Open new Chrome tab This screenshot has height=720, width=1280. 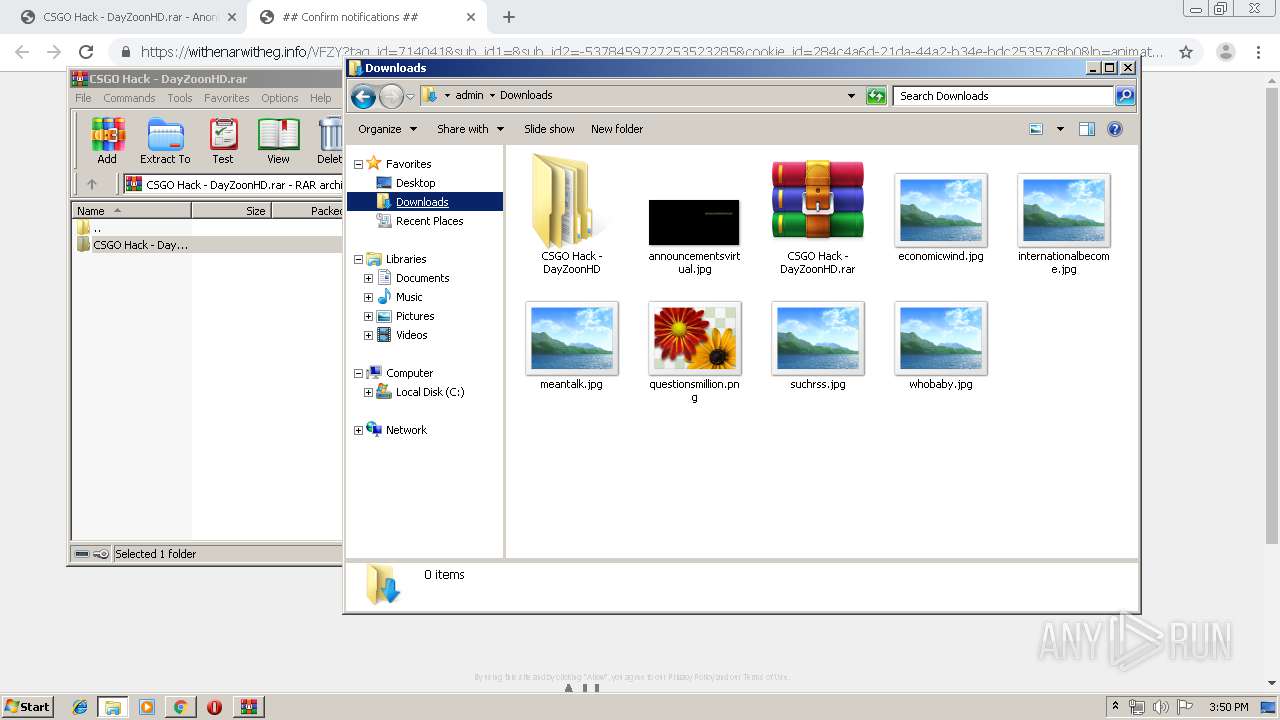coord(509,17)
